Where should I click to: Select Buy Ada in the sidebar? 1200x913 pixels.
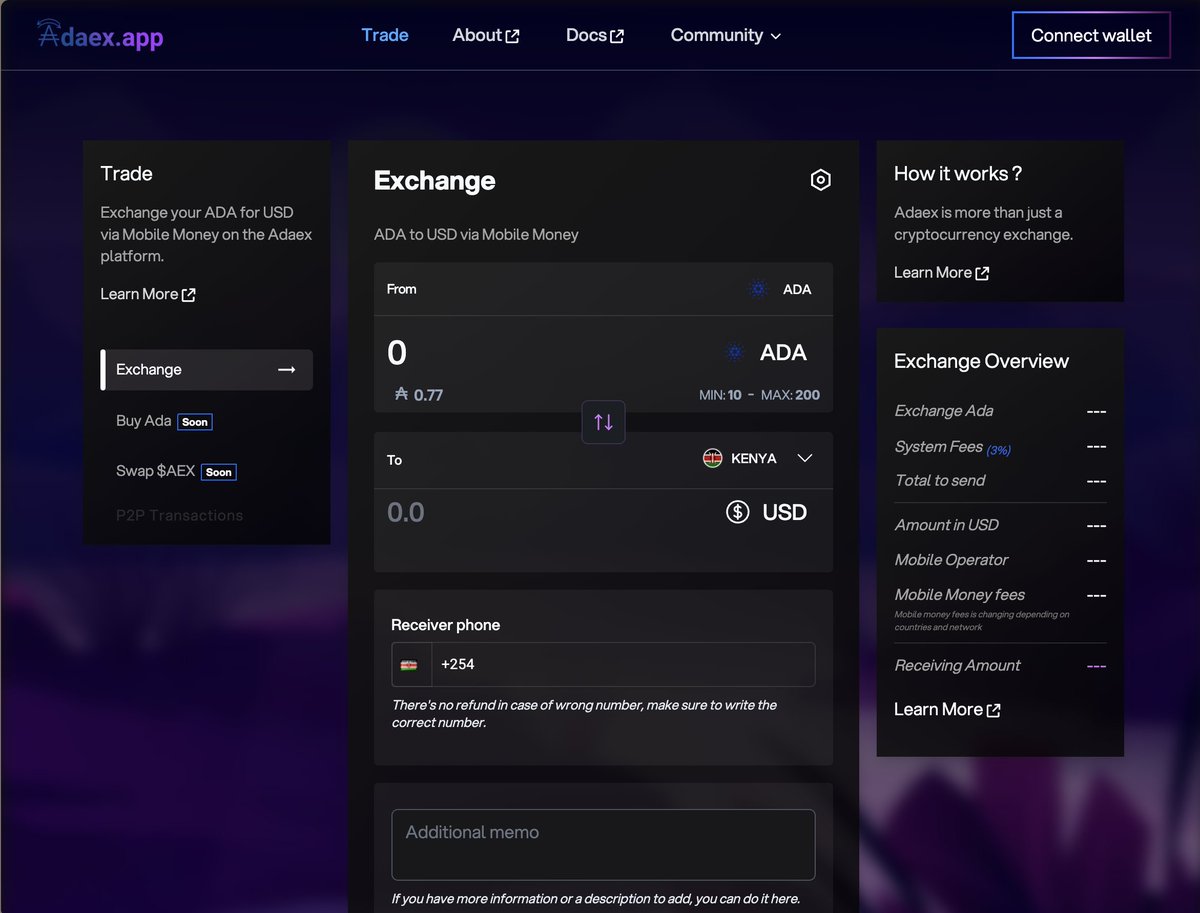coord(144,421)
